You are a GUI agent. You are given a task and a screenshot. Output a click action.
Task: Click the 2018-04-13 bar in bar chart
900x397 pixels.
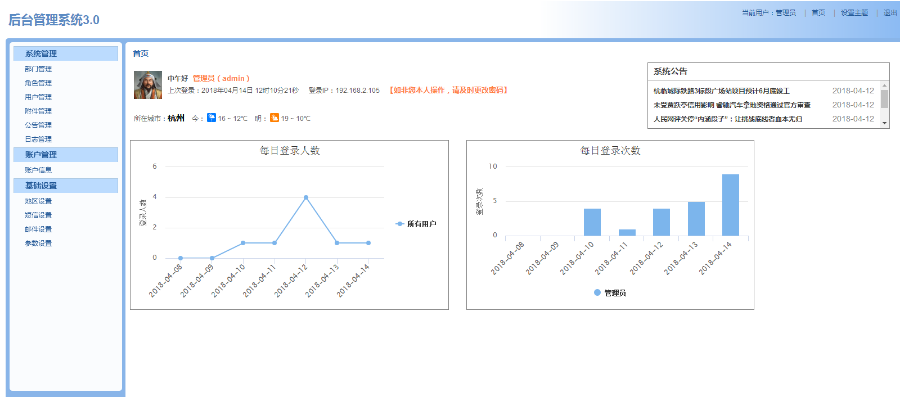(x=696, y=219)
